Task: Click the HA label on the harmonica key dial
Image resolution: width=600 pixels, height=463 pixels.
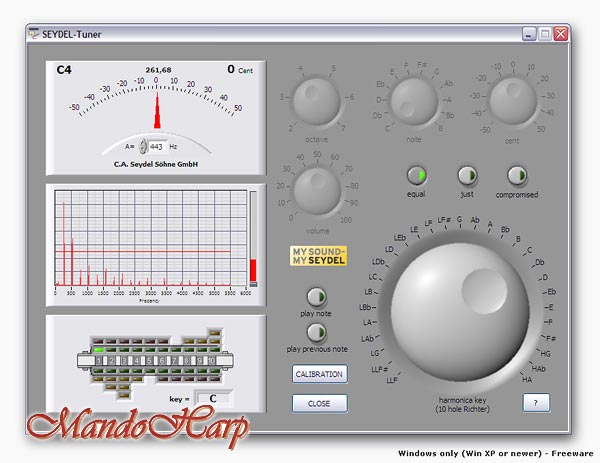Action: click(527, 380)
